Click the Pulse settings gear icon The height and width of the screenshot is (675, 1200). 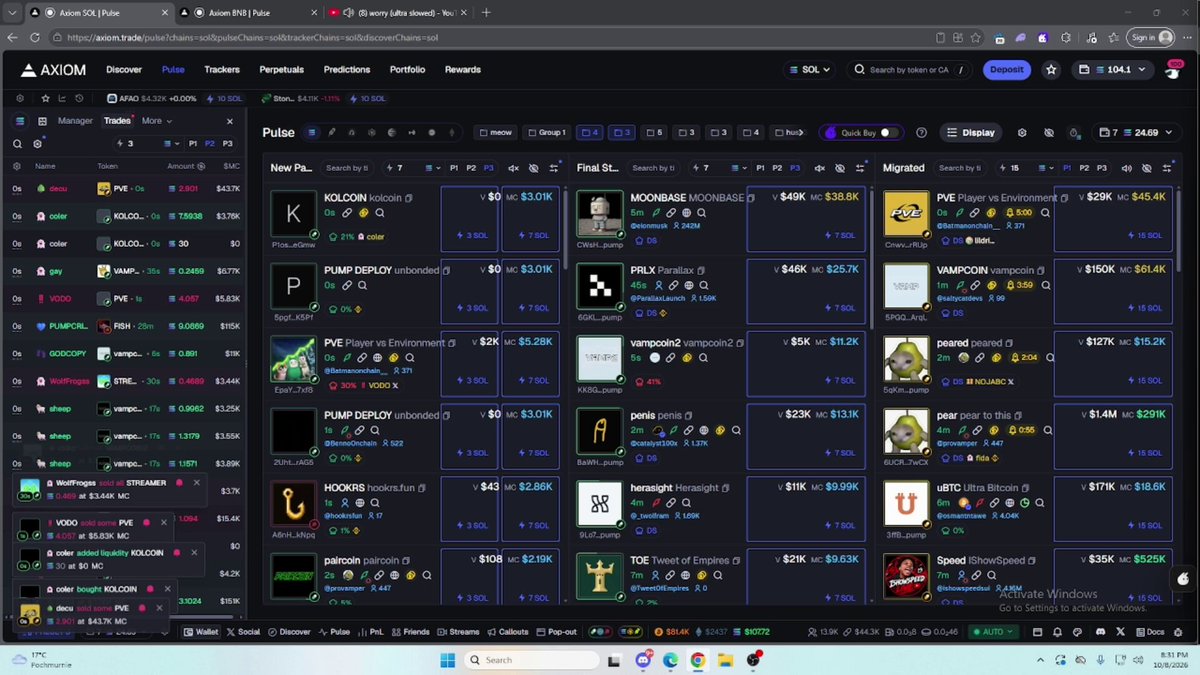pos(1022,132)
